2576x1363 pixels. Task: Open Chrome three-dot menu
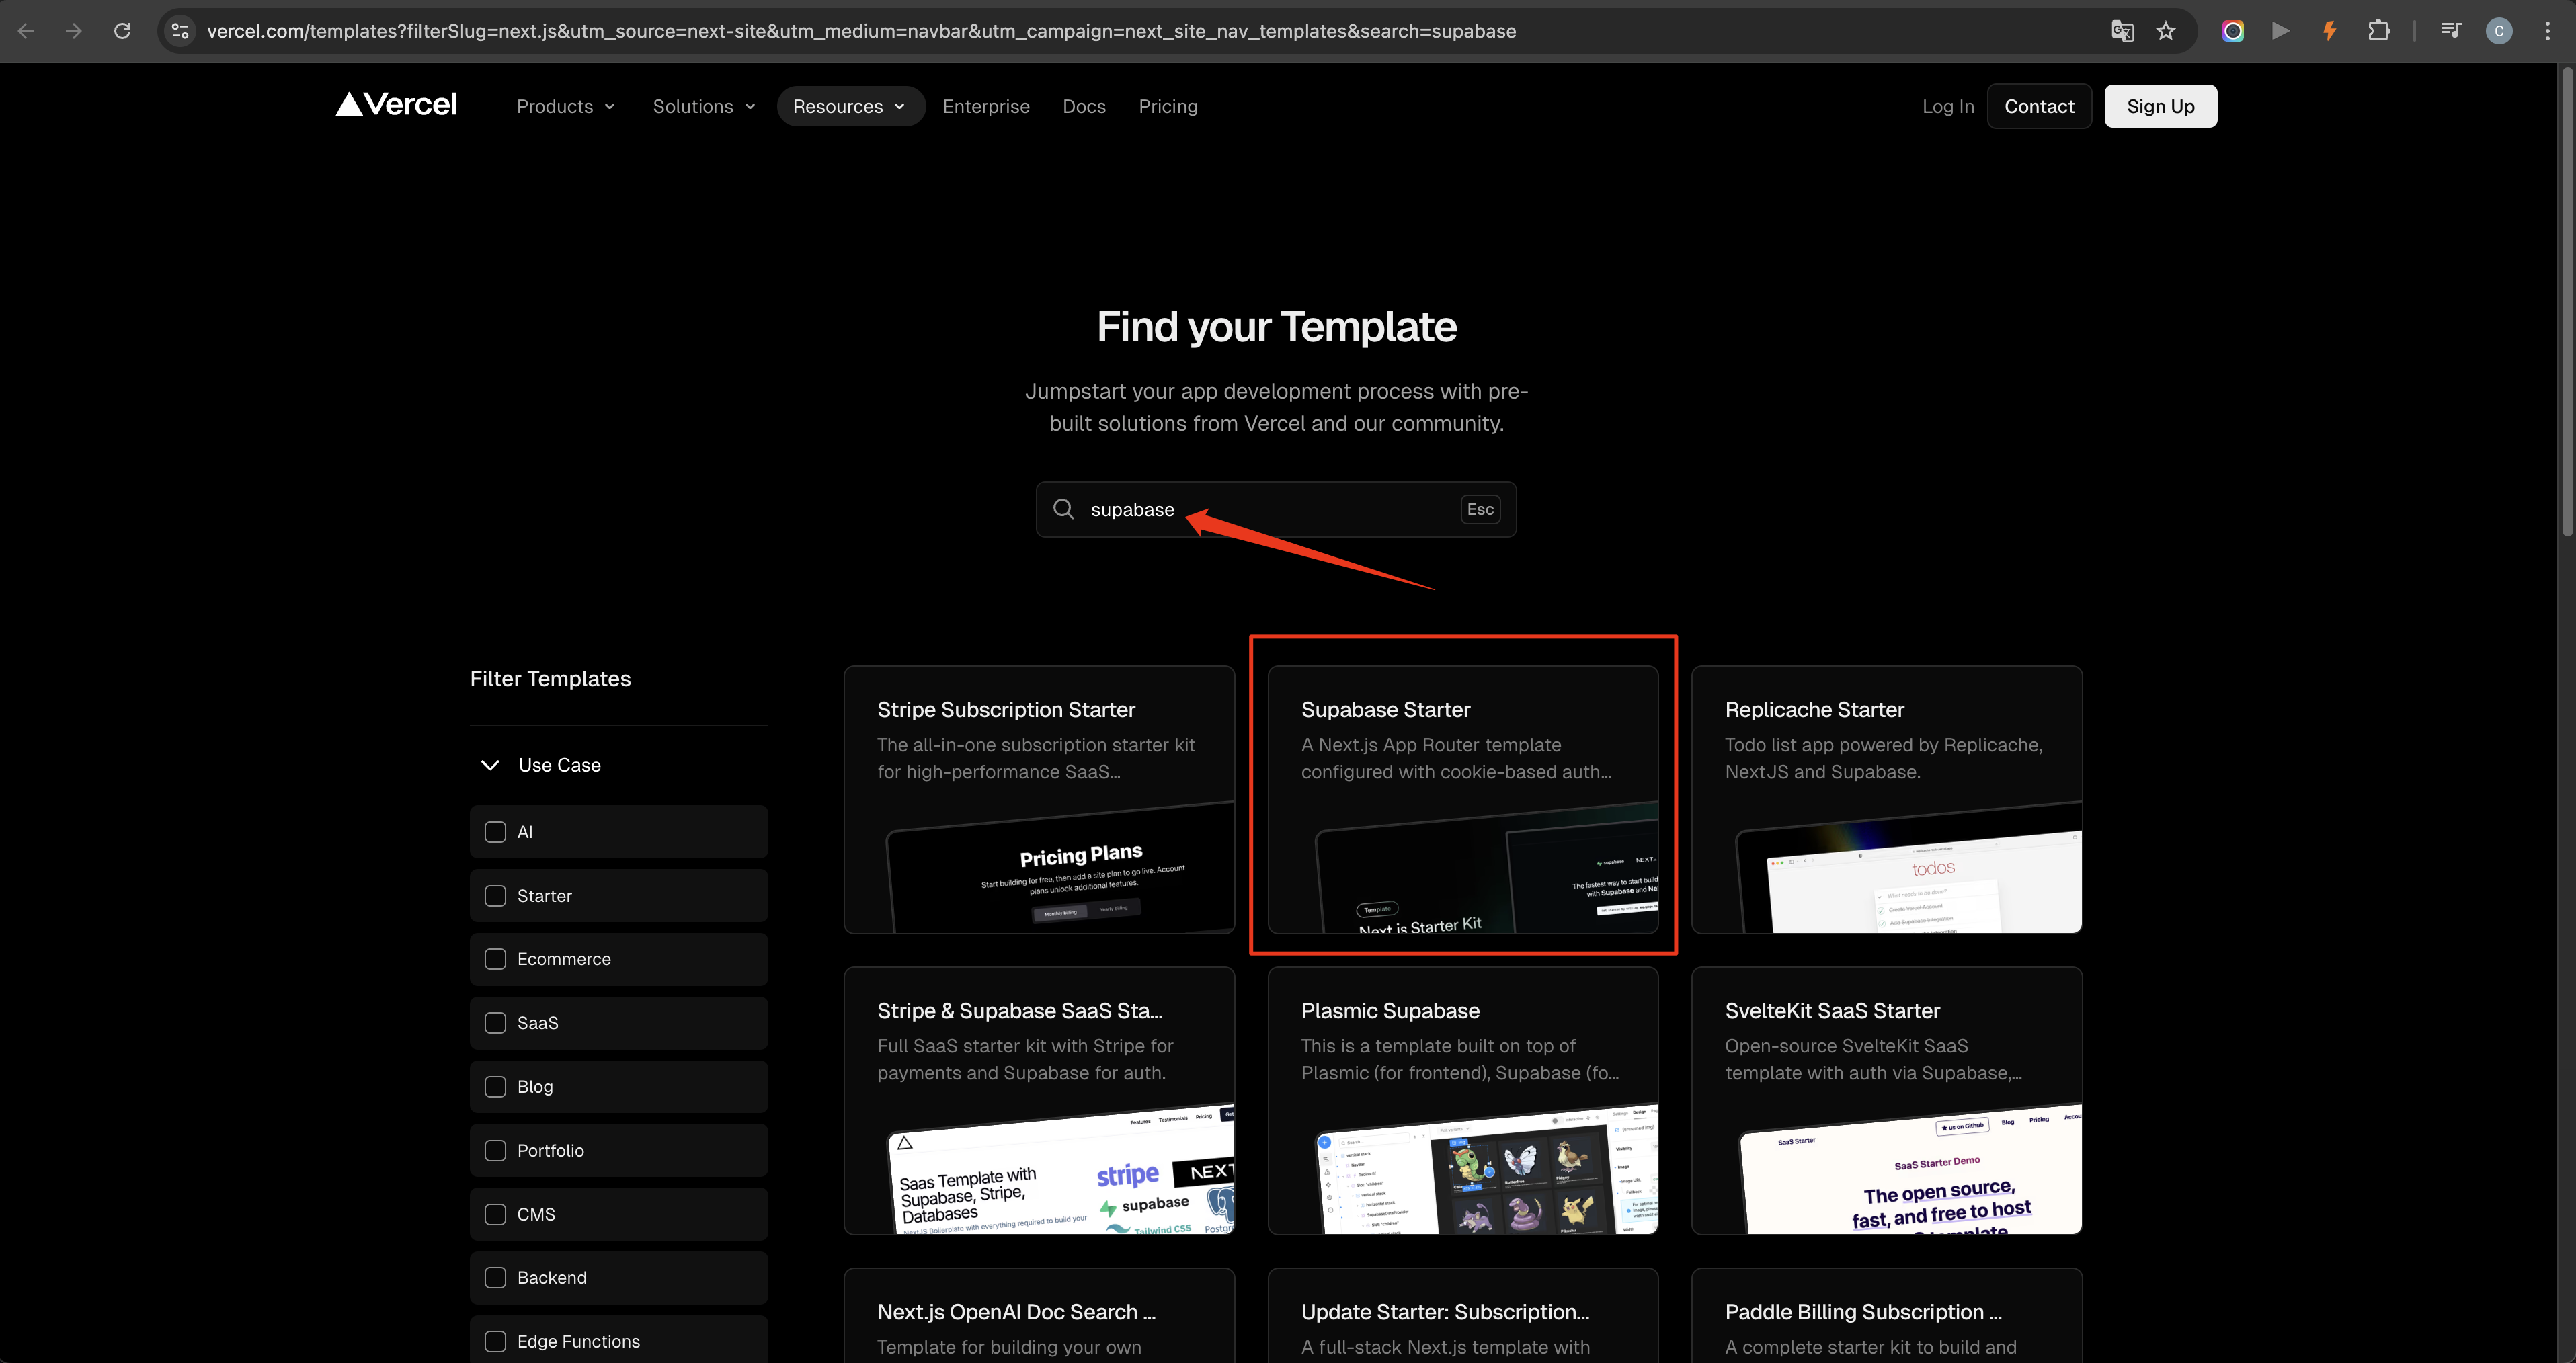[x=2547, y=31]
